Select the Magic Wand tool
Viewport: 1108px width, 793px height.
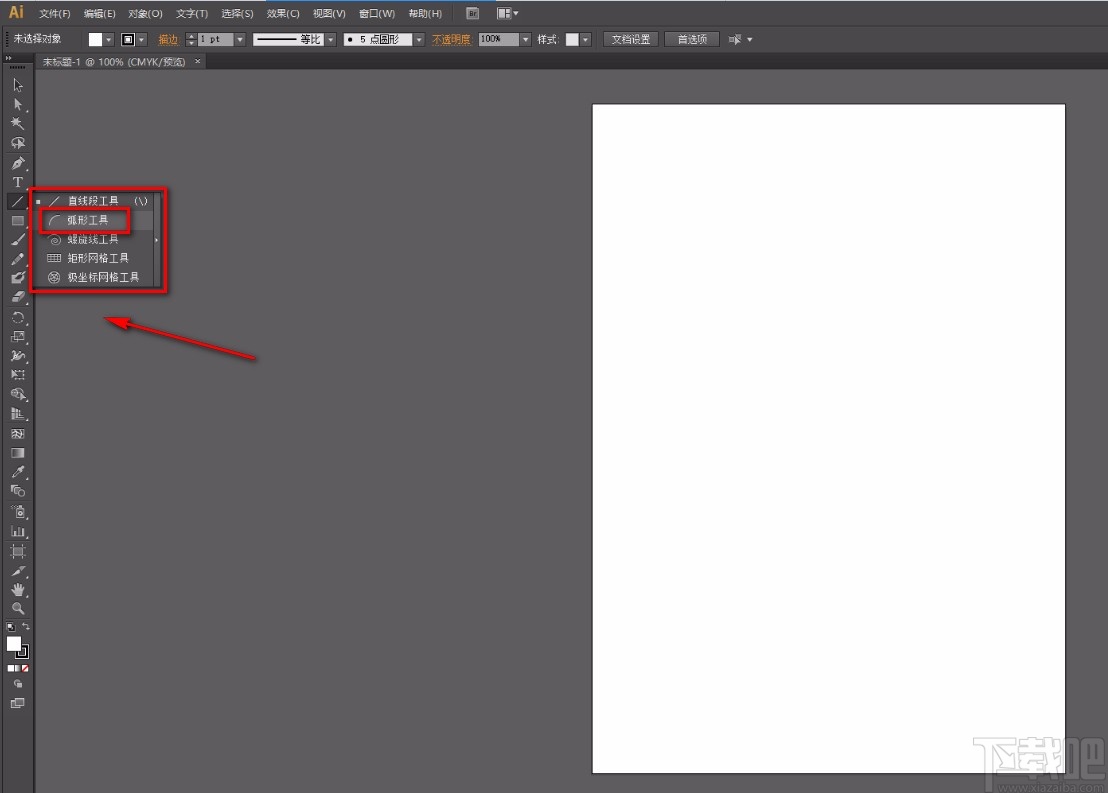tap(18, 124)
